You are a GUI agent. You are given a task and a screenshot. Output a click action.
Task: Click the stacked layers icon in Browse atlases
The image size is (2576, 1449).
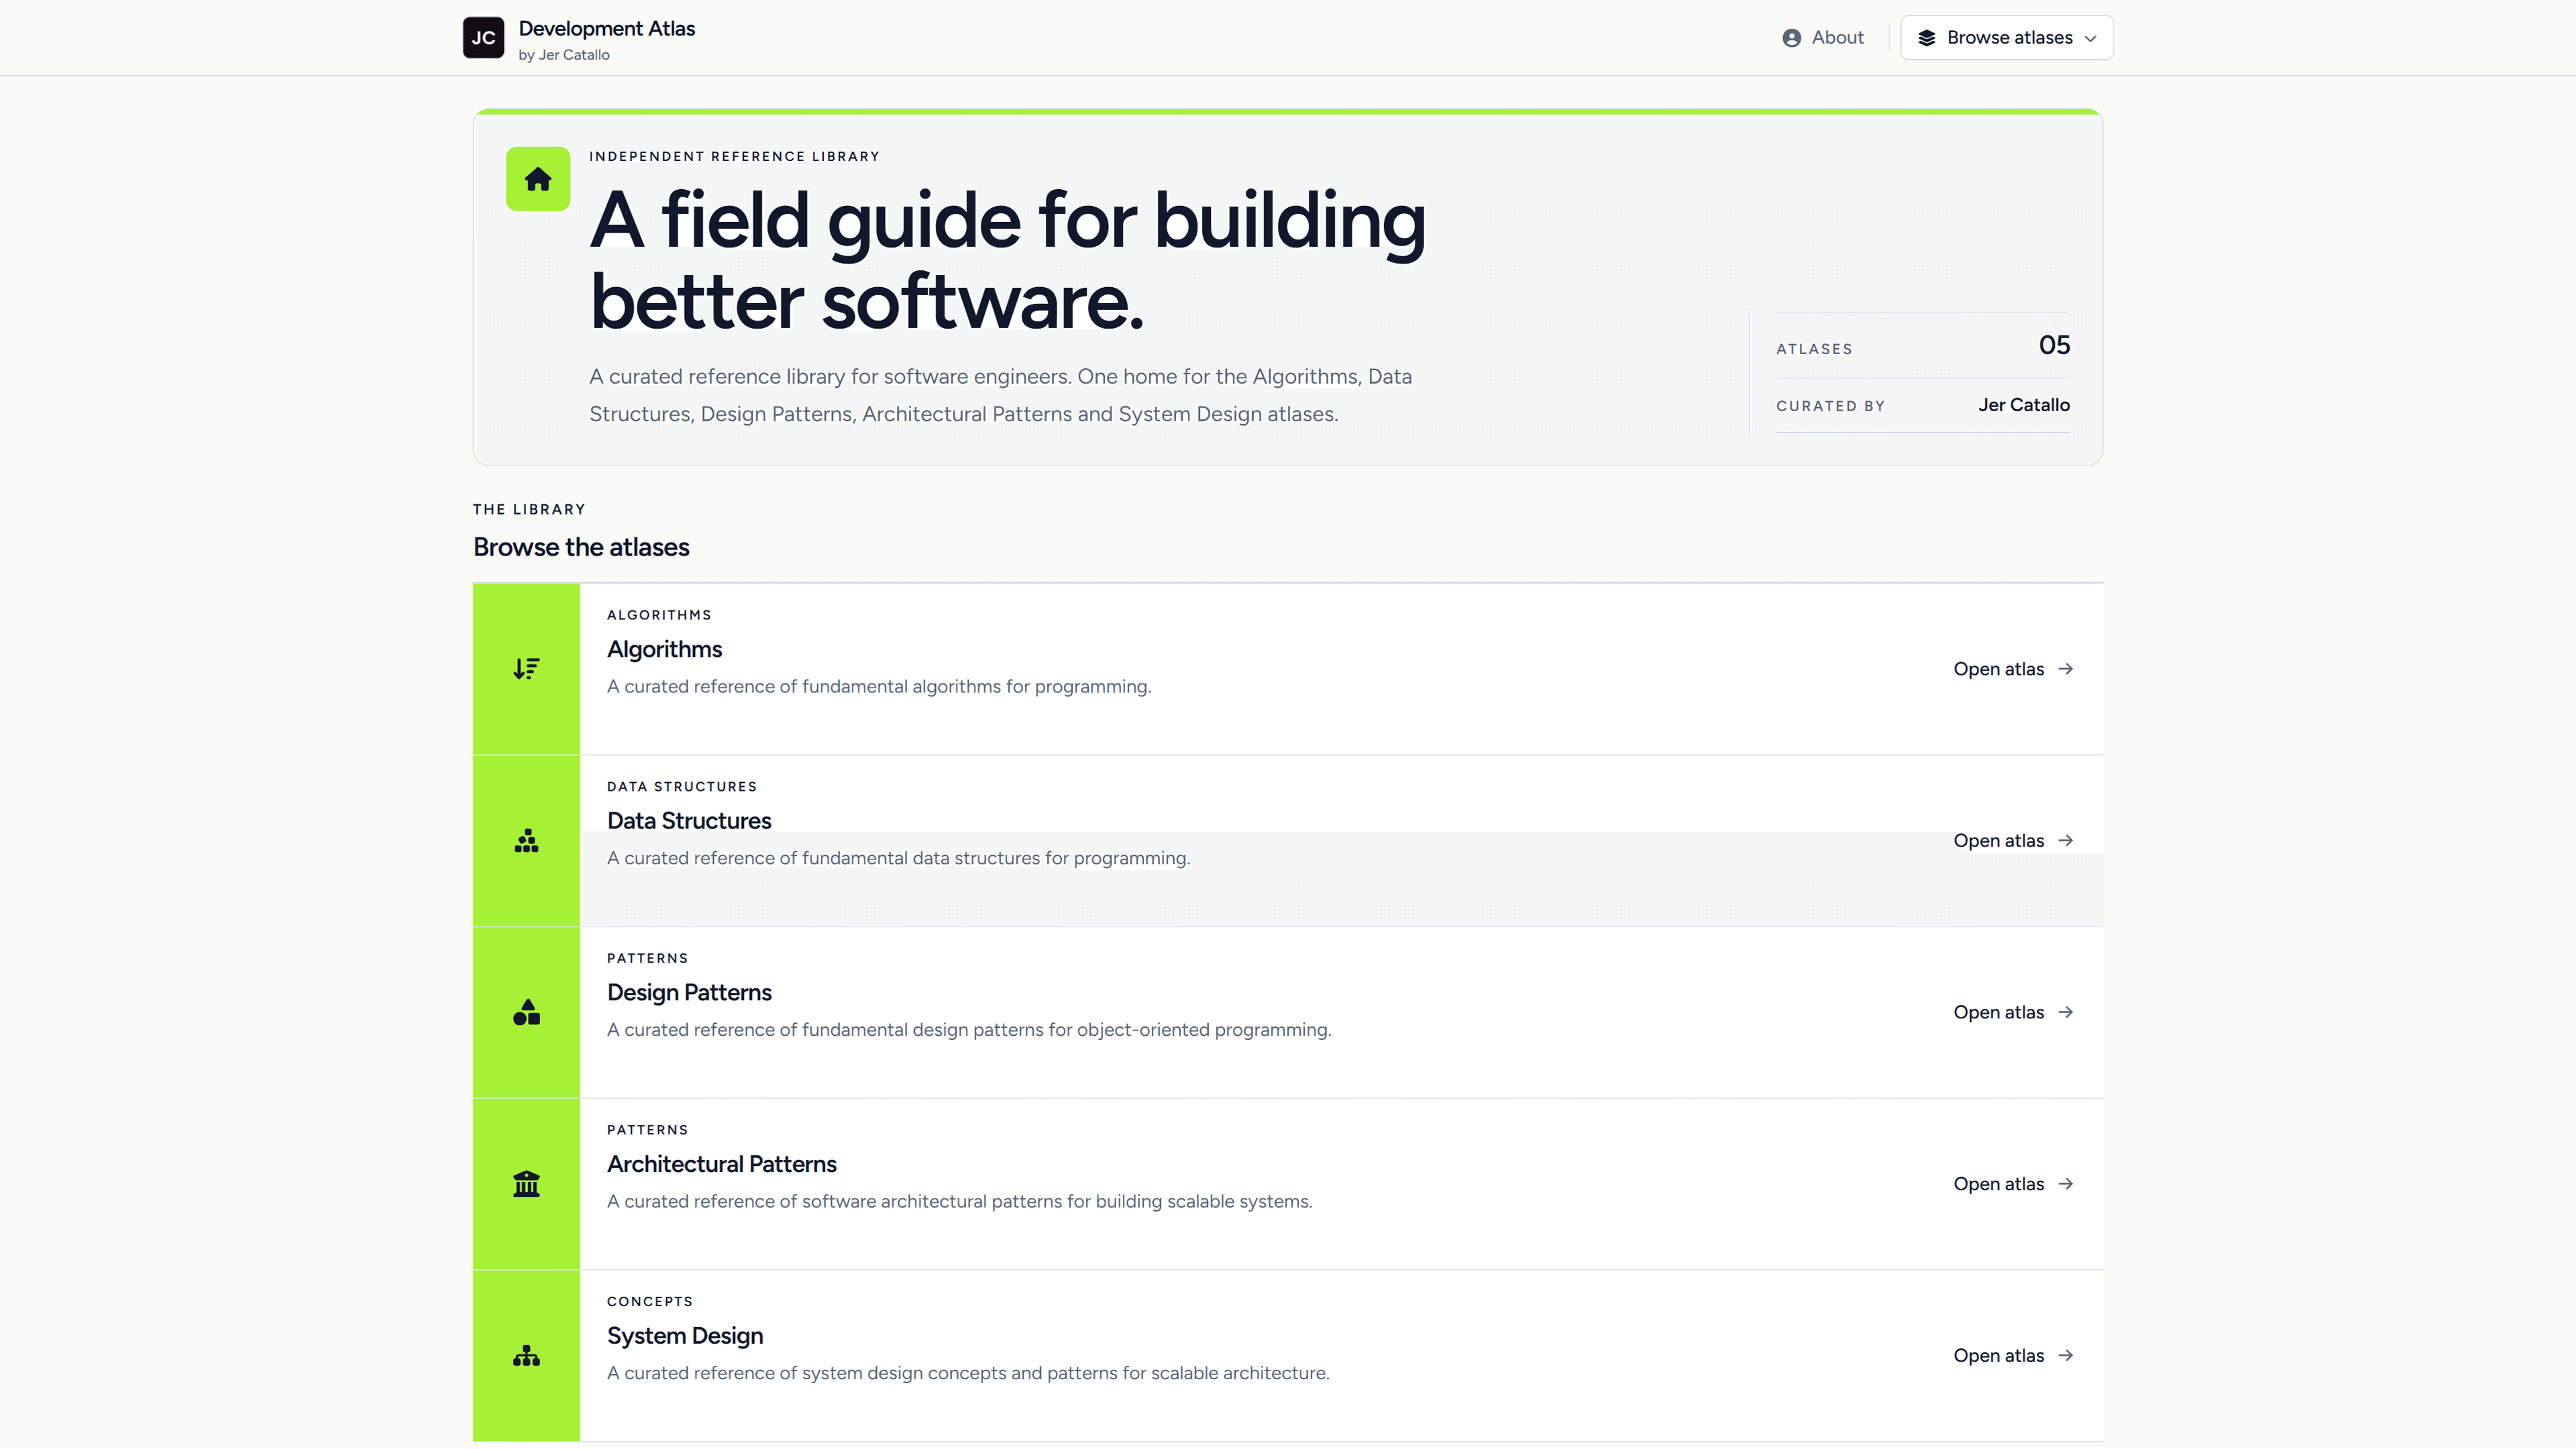(x=1927, y=38)
